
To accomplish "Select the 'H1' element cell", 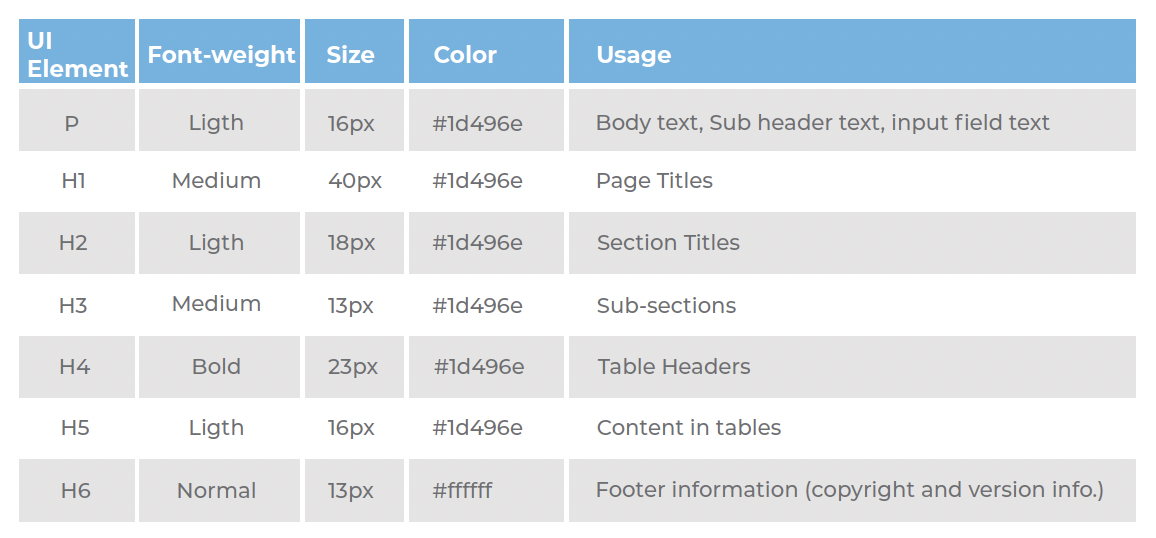I will click(73, 181).
